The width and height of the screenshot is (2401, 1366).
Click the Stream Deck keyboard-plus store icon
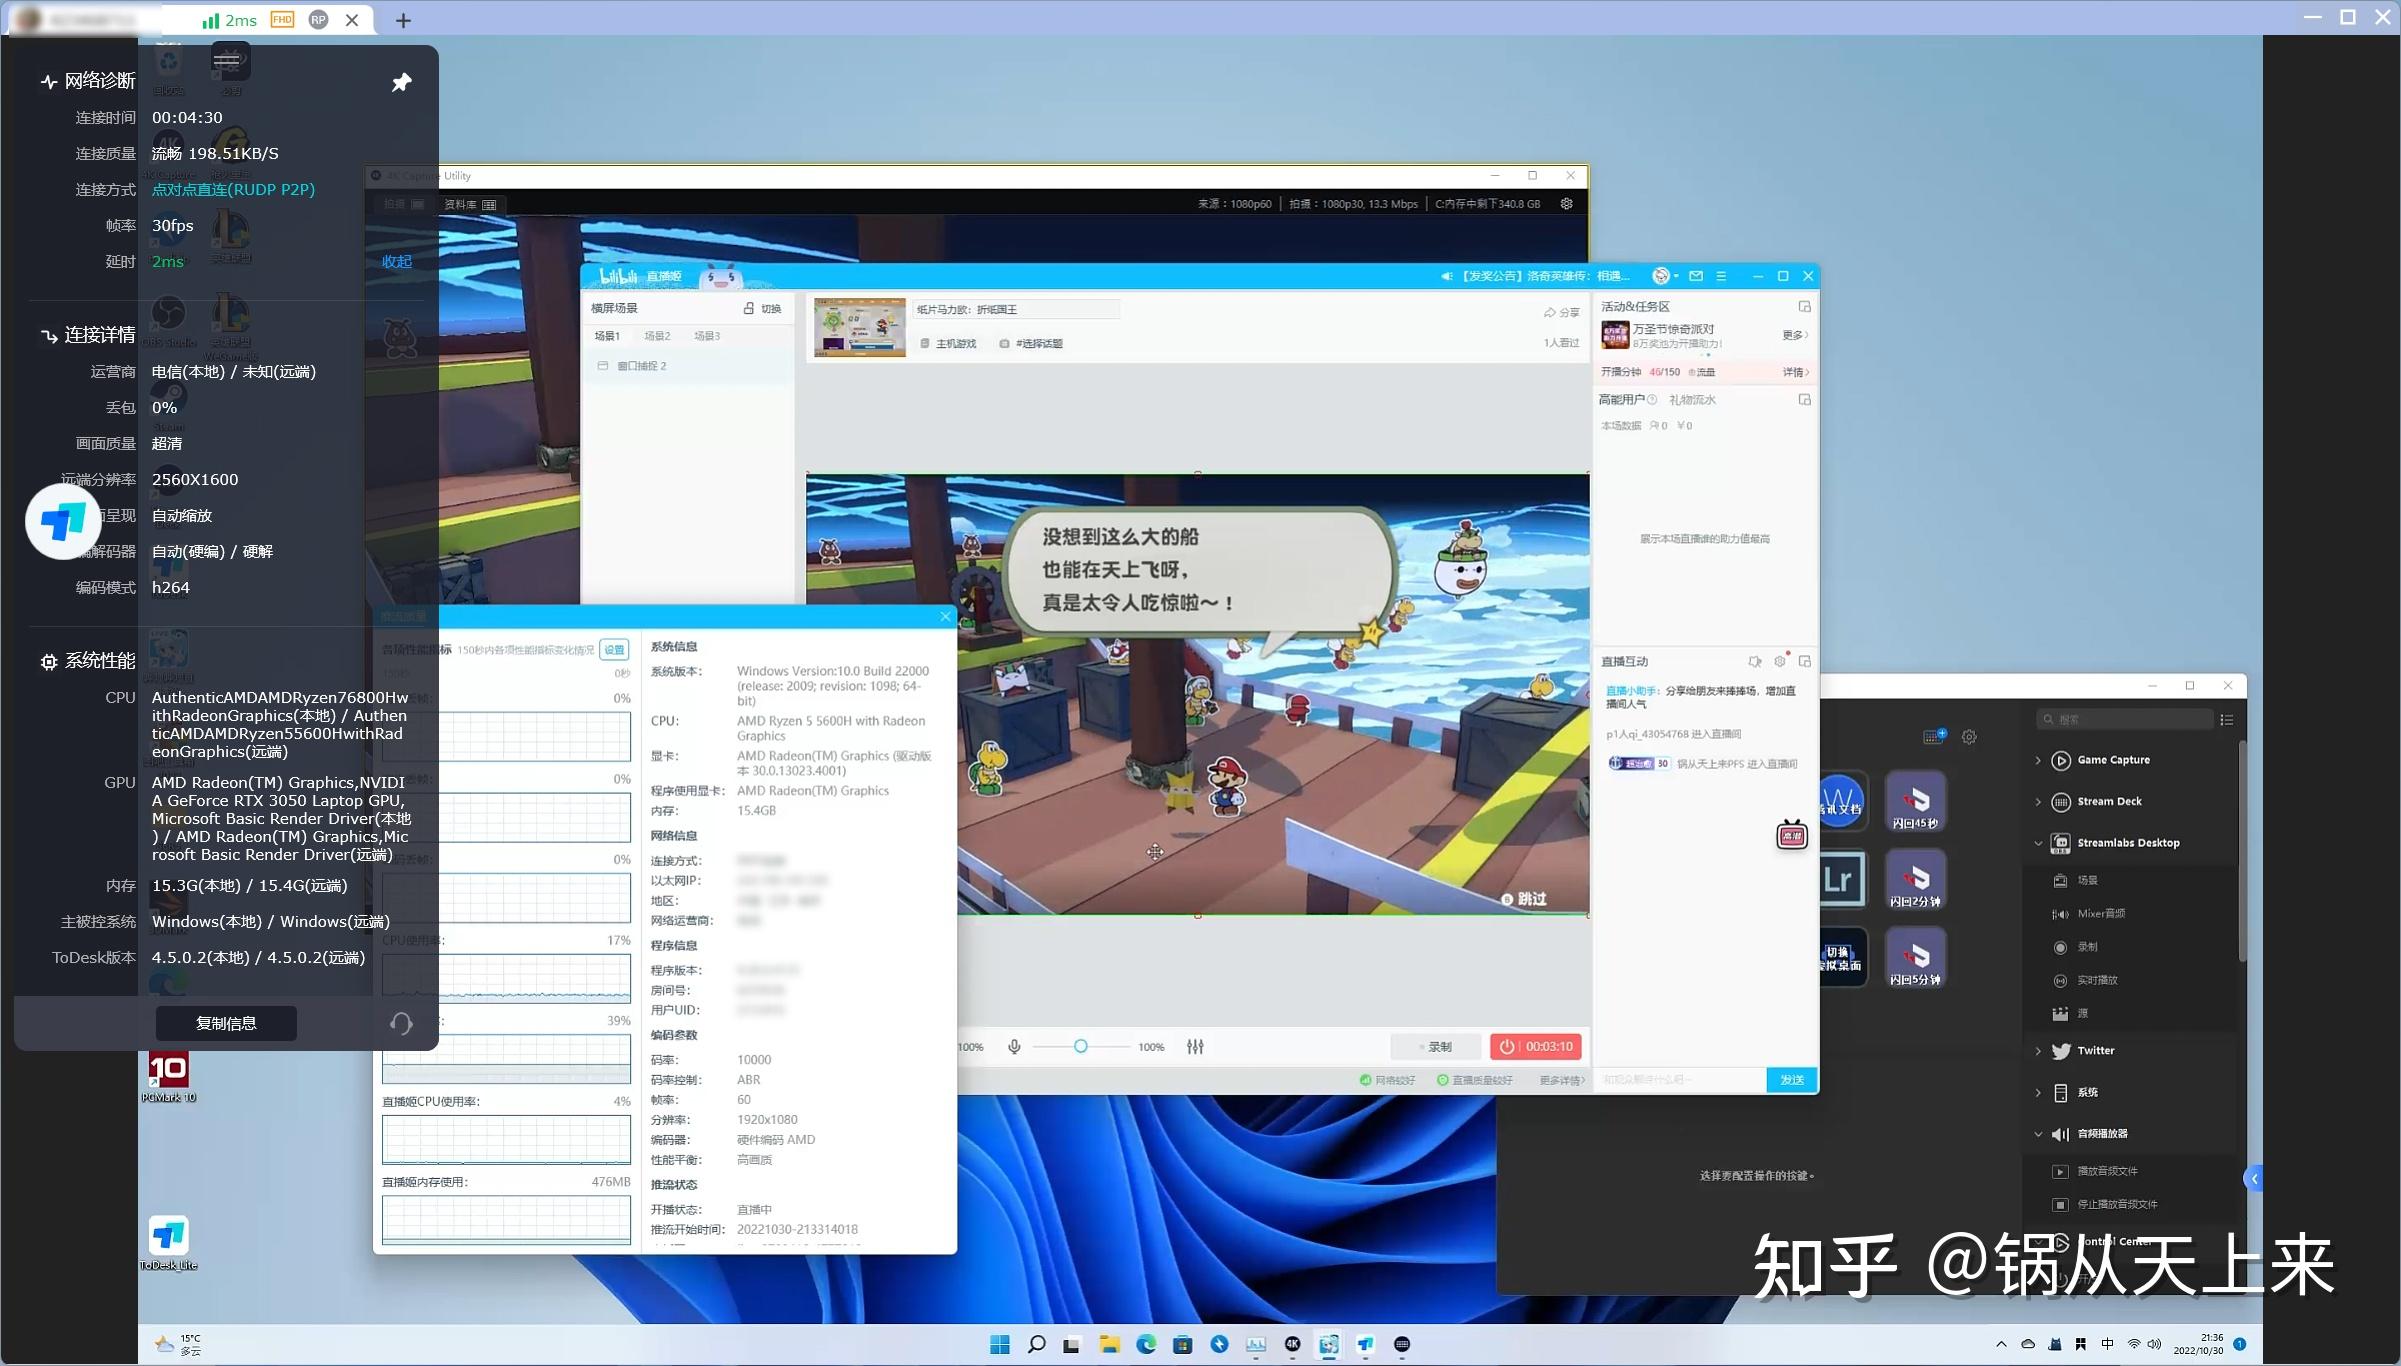(x=1934, y=737)
